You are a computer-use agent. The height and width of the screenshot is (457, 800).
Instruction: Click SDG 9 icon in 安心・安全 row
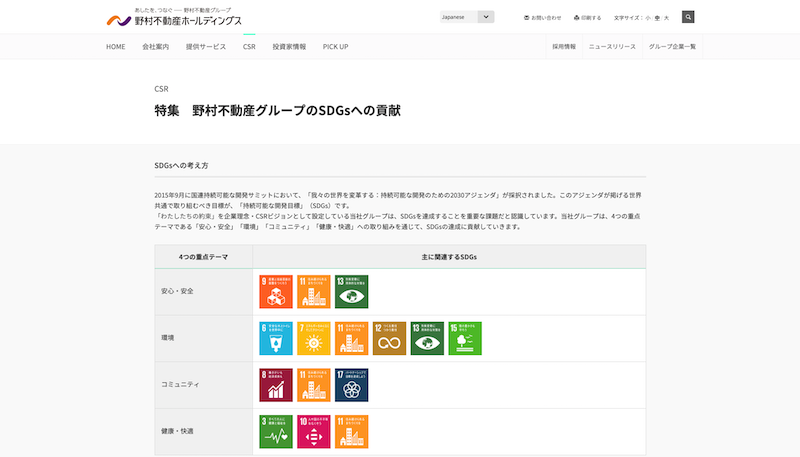click(x=276, y=292)
